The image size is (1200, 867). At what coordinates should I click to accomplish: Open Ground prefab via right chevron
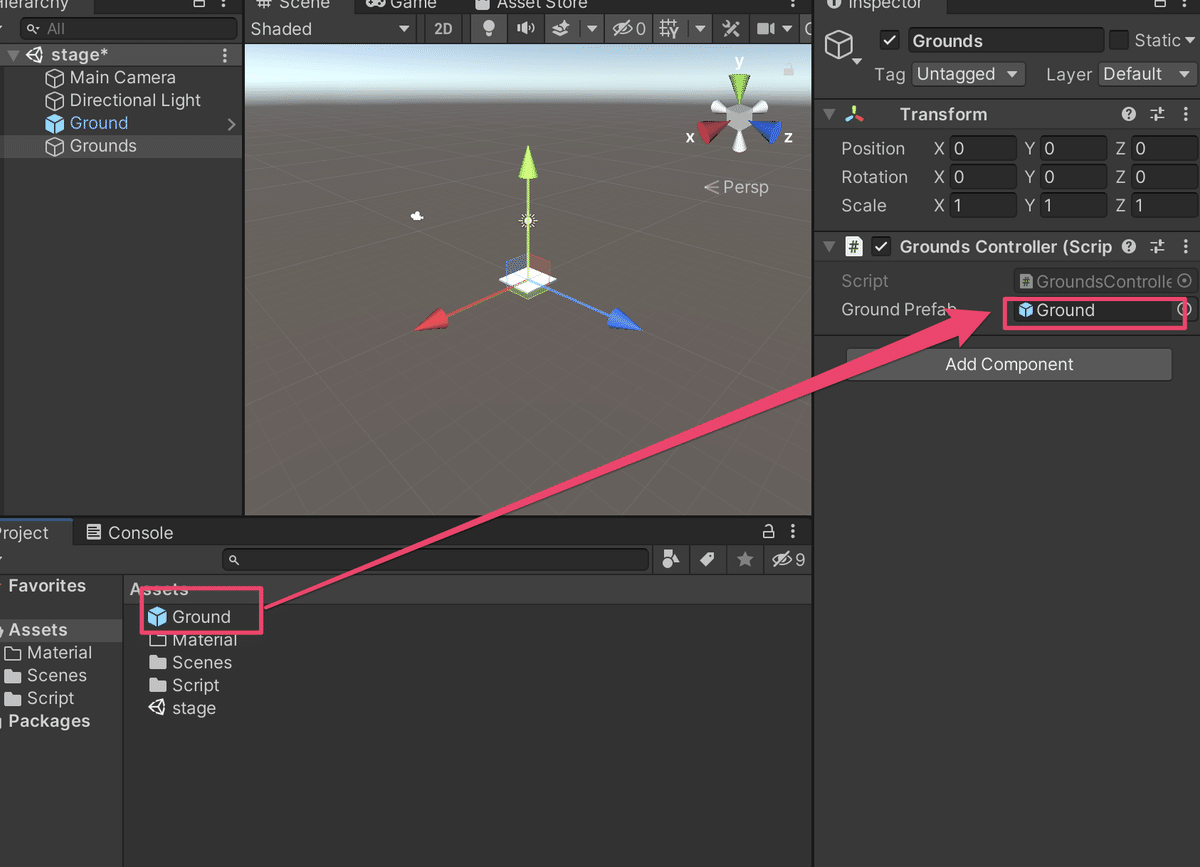coord(231,124)
